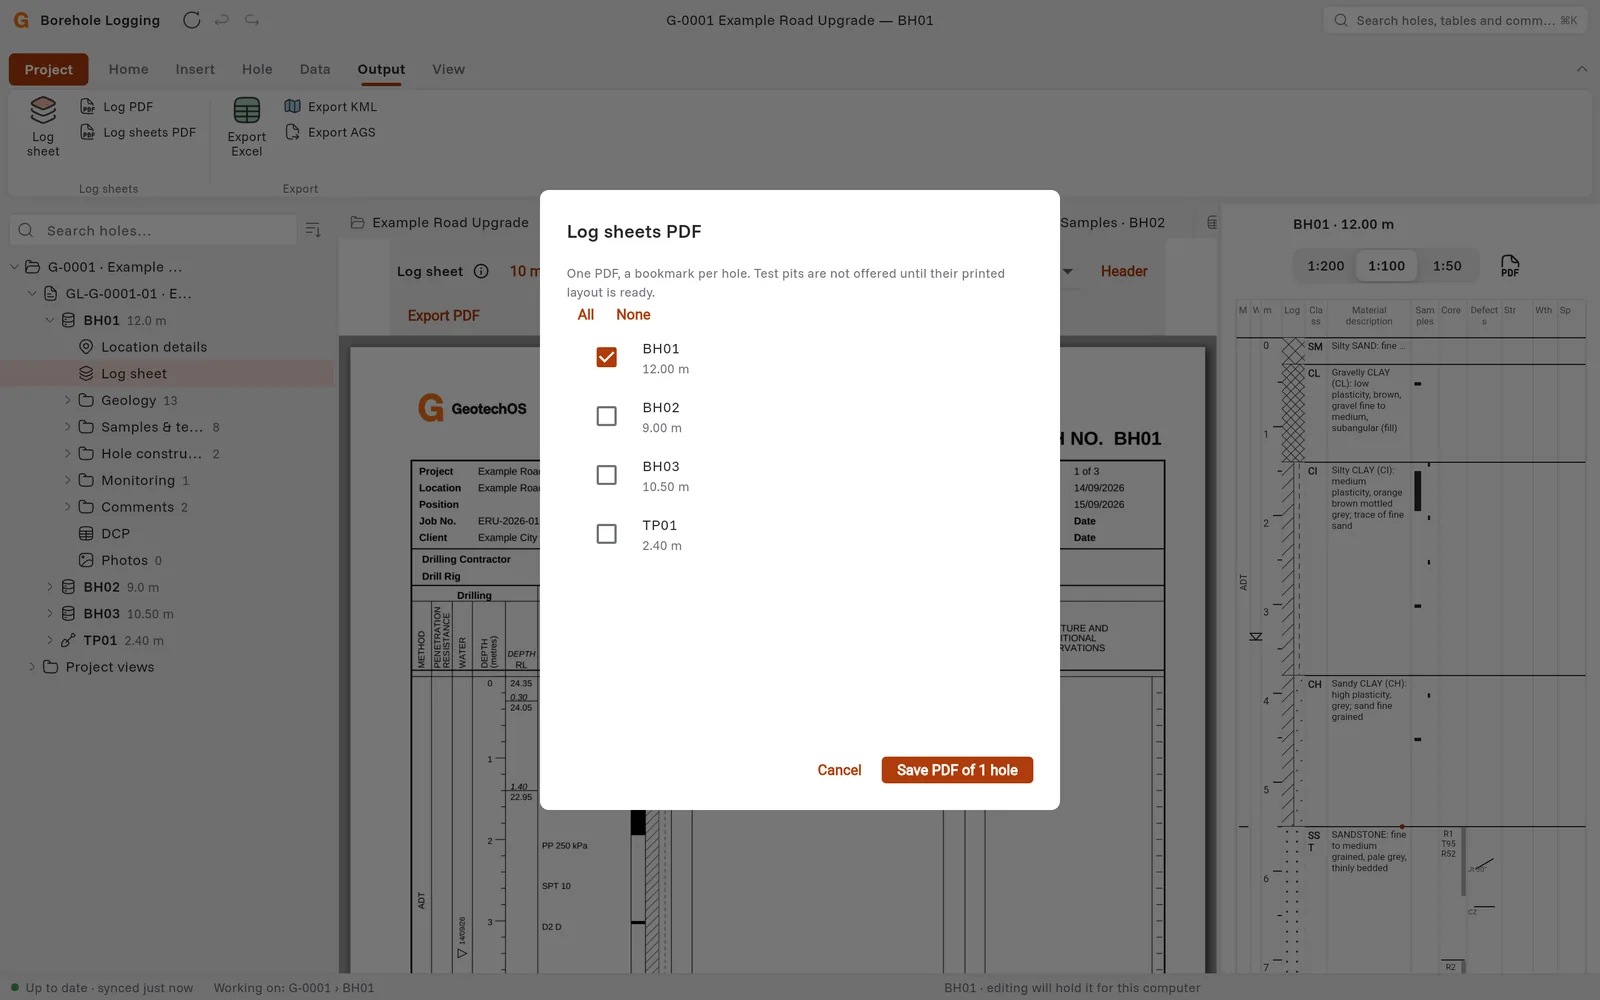Click the global search box at top right
Image resolution: width=1600 pixels, height=1000 pixels.
pos(1455,20)
